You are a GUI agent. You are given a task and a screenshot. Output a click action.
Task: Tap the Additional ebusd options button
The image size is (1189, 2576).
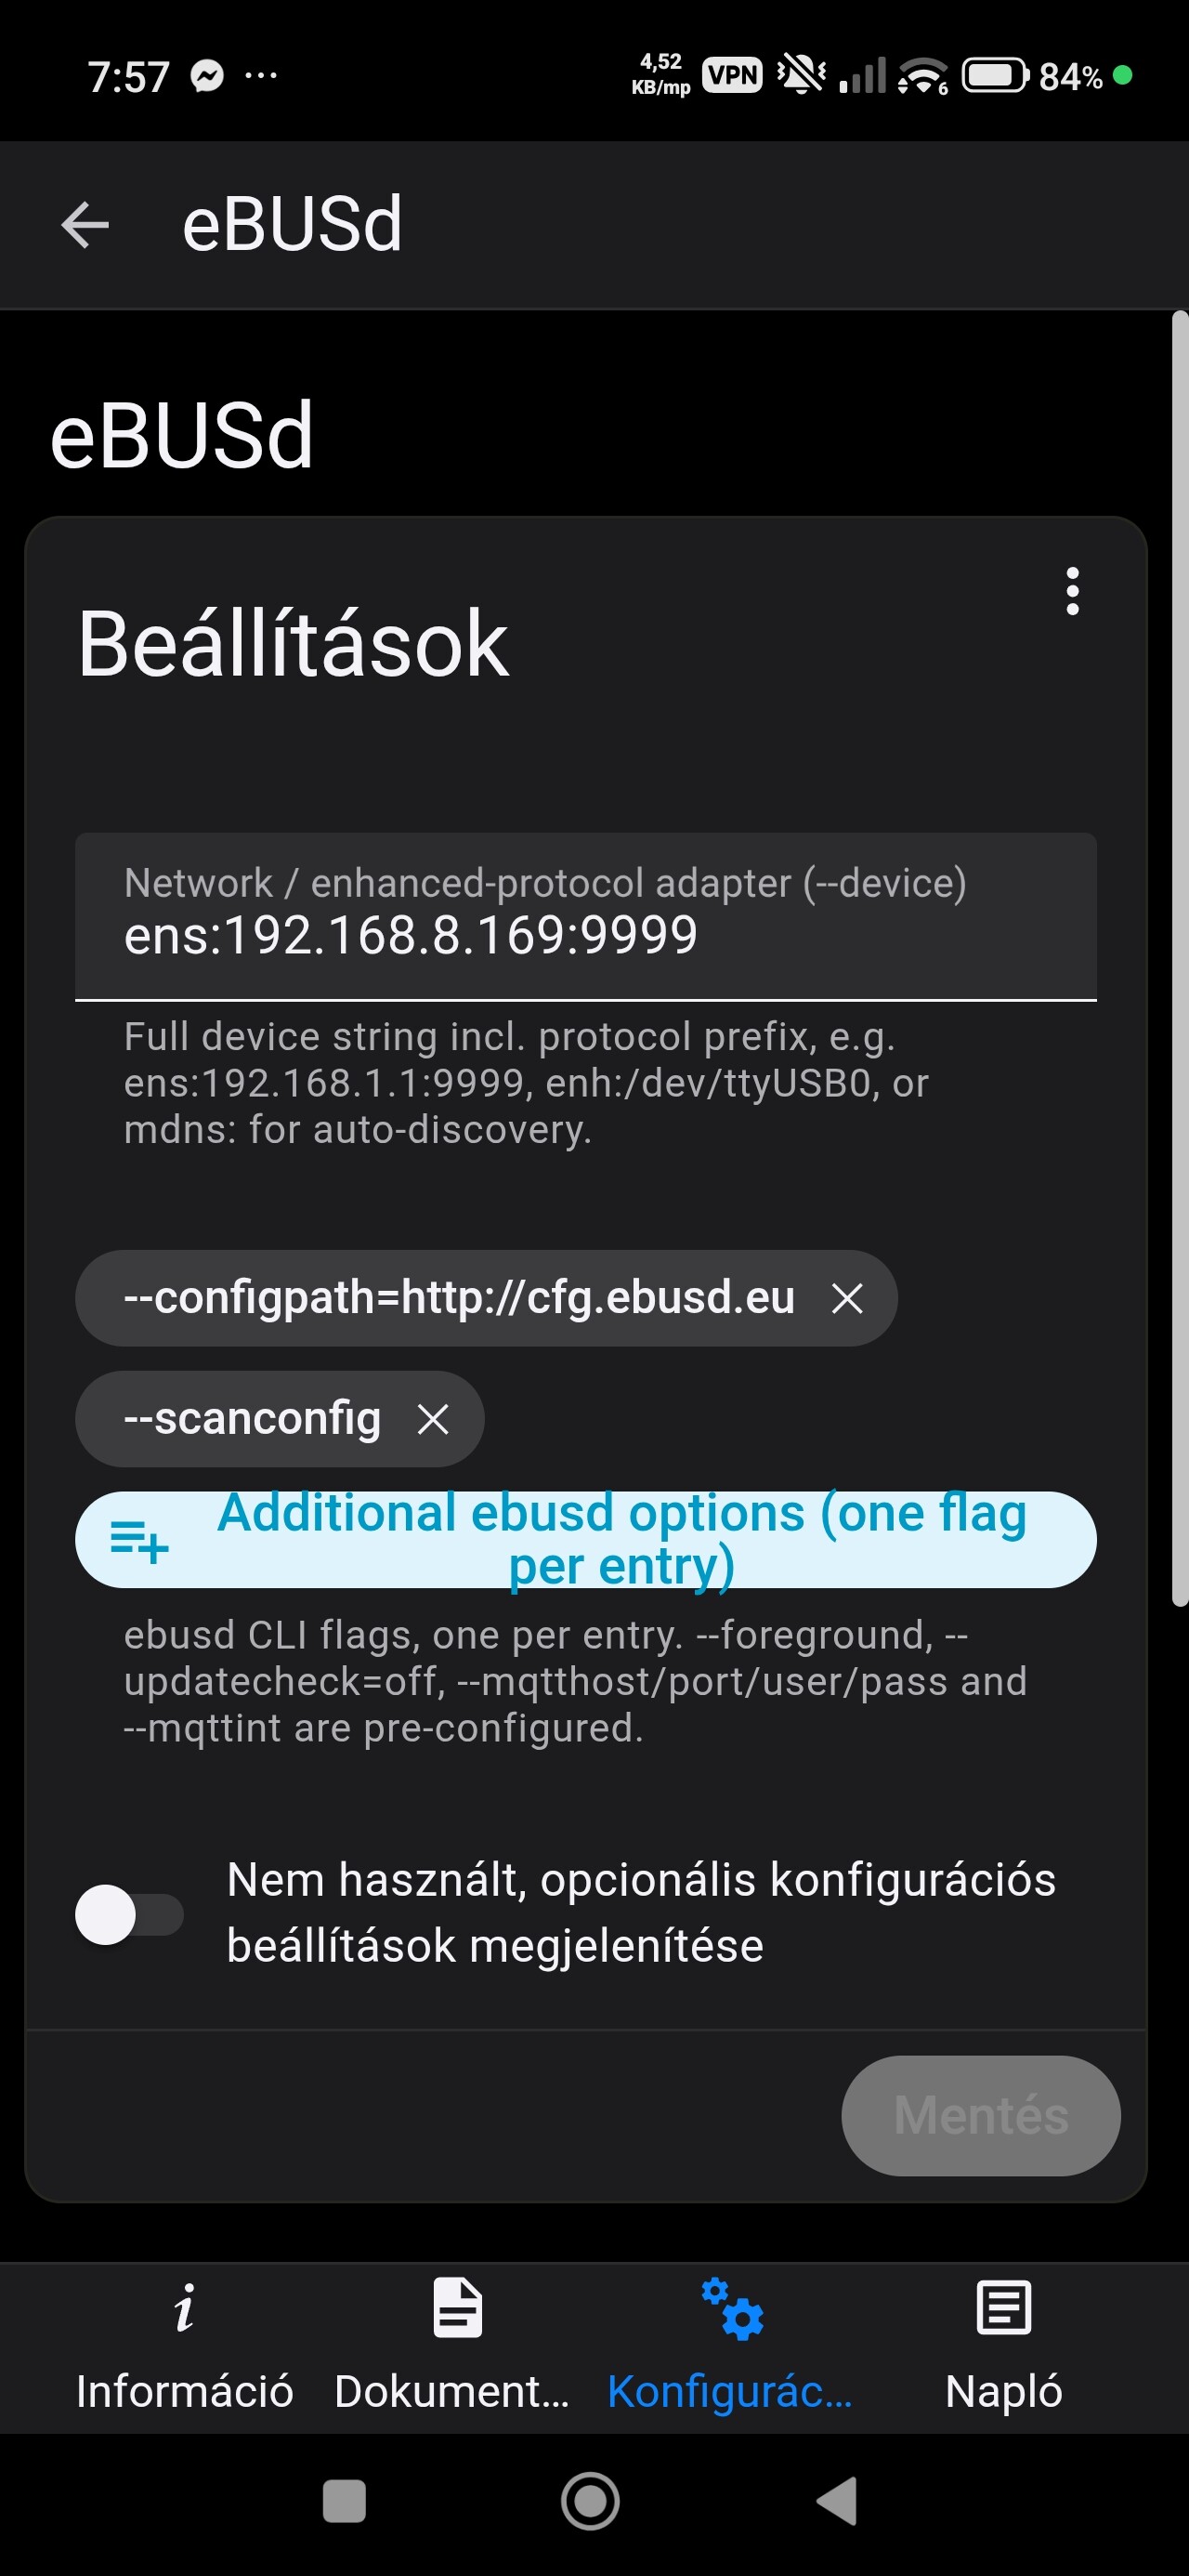pyautogui.click(x=621, y=1539)
